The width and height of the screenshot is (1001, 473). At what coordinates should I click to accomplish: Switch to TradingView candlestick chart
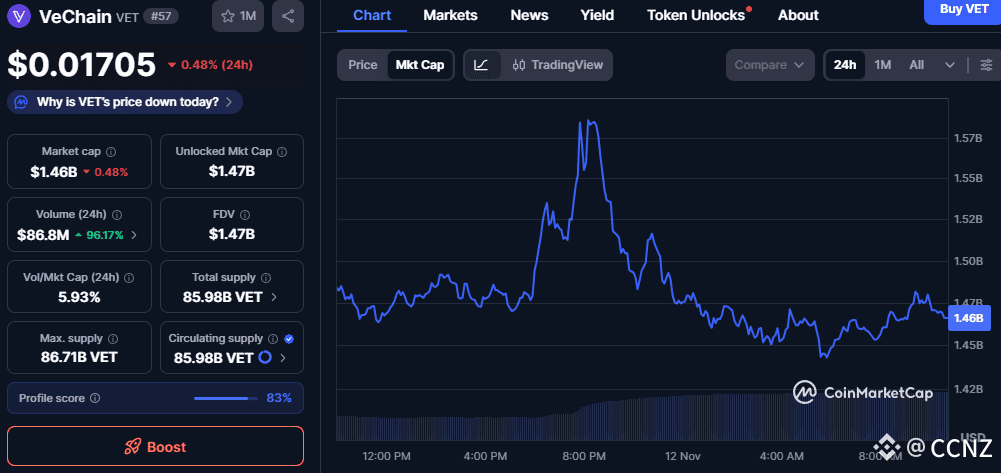[557, 64]
